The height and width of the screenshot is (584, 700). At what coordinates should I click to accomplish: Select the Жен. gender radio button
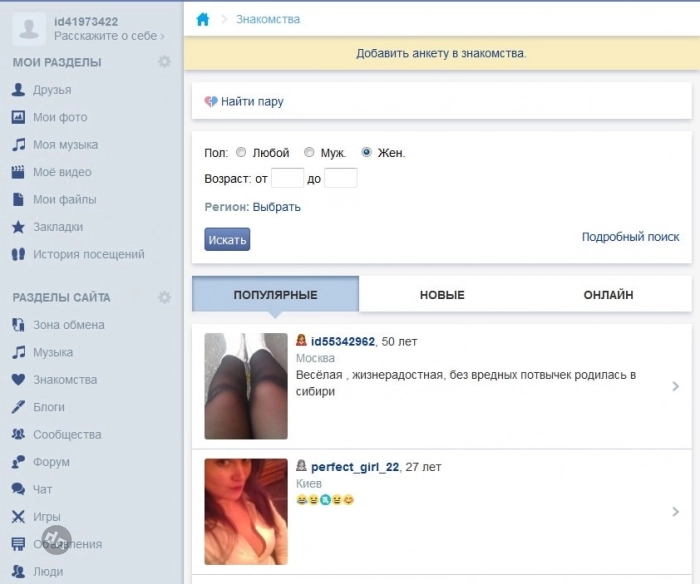coord(367,153)
